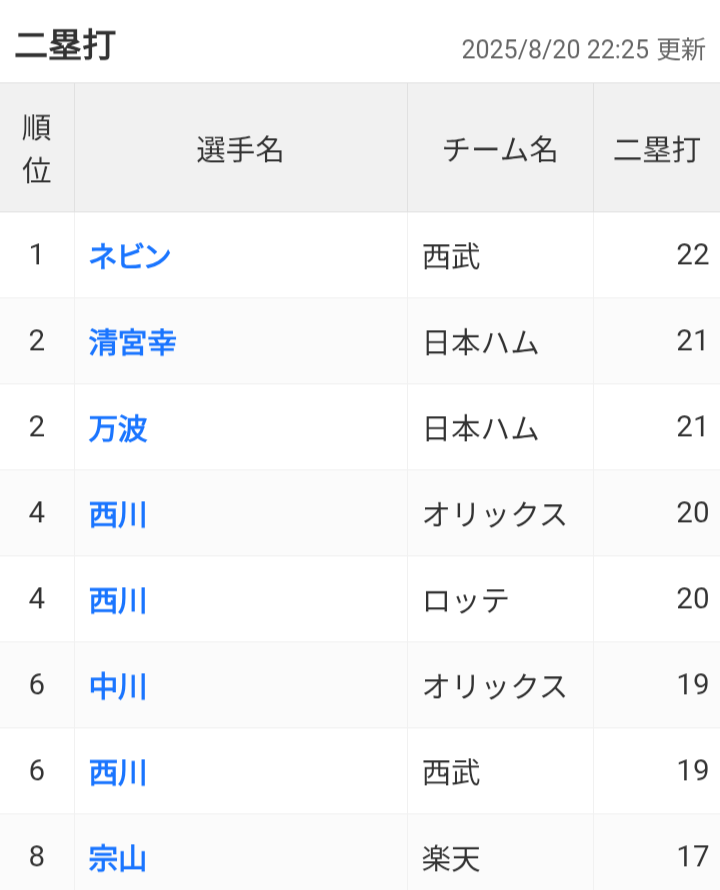Click the 順位 column header

(37, 149)
